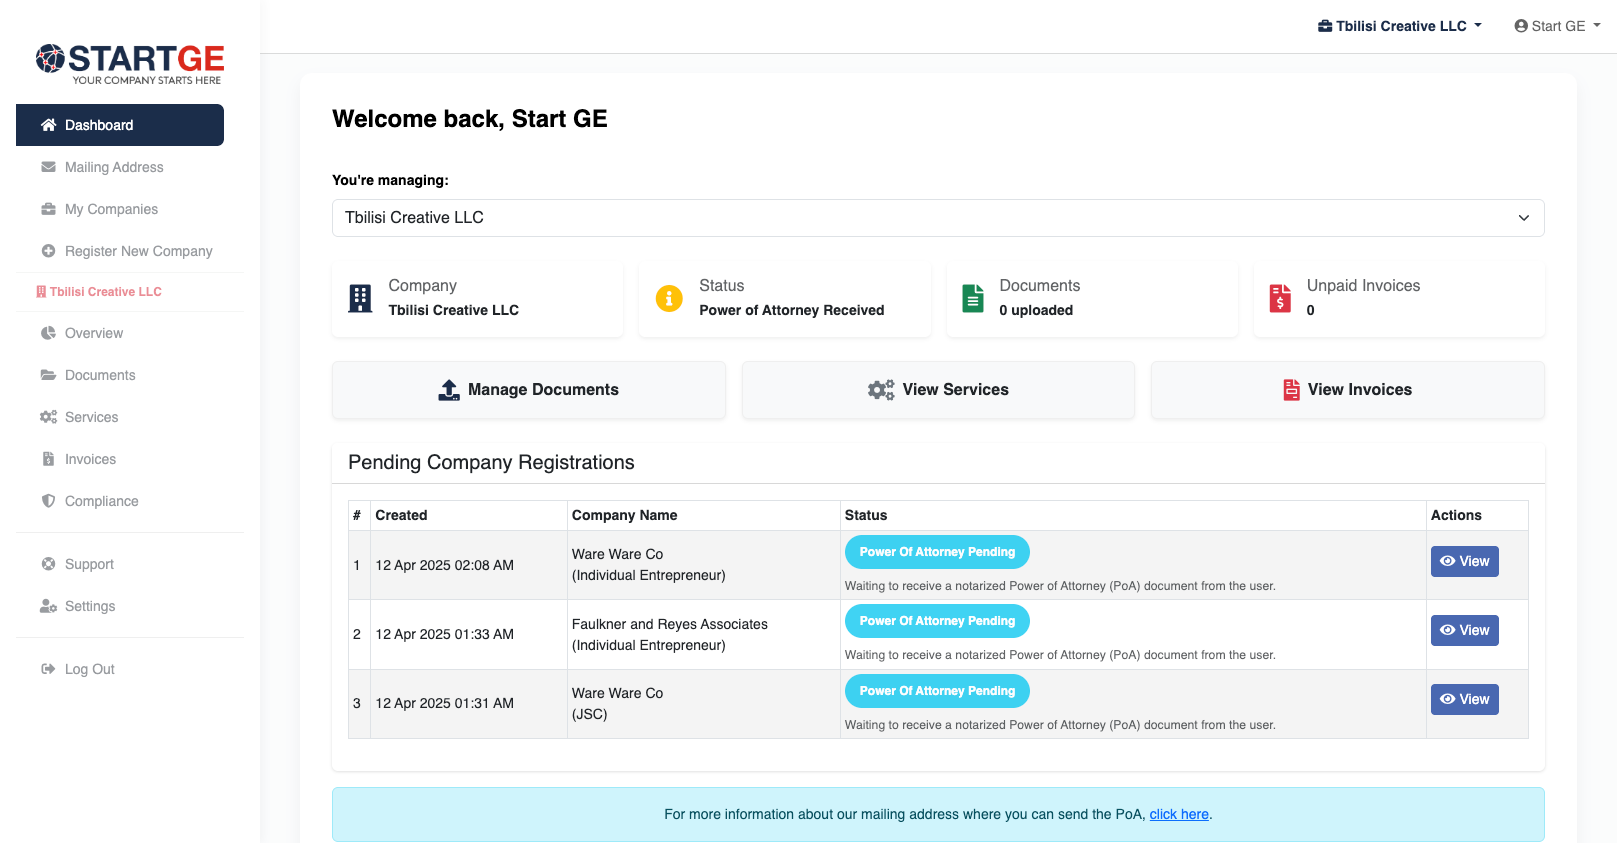1617x843 pixels.
Task: Click the Mailing Address envelope icon
Action: click(x=48, y=167)
